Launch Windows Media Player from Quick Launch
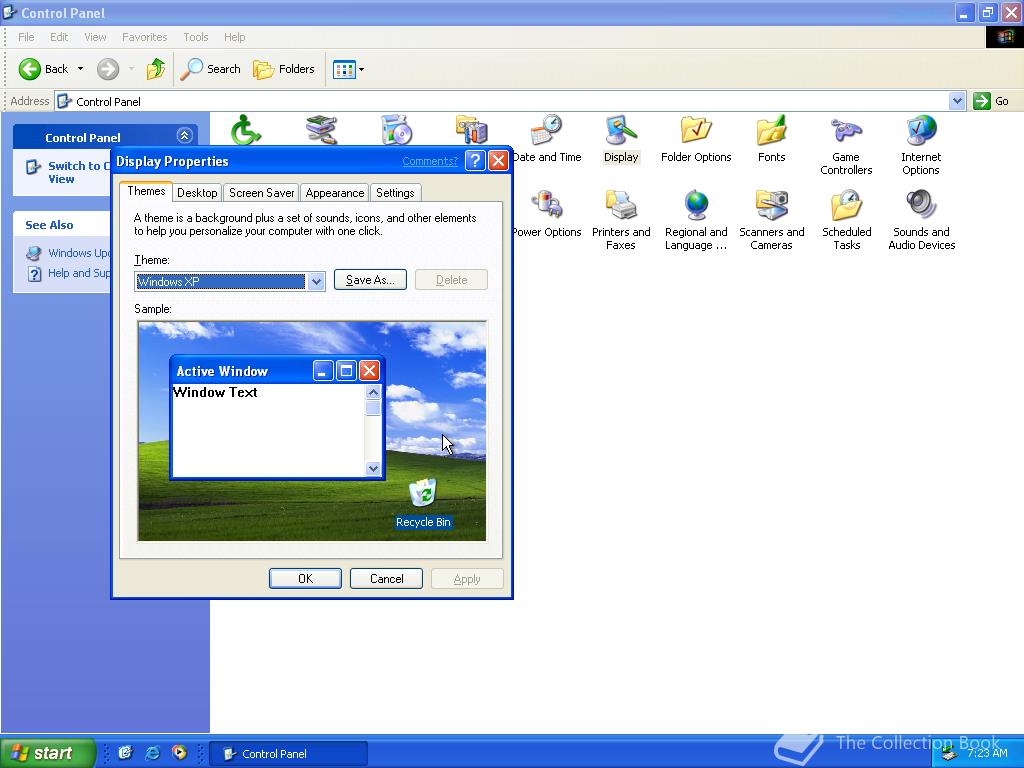 click(x=179, y=753)
